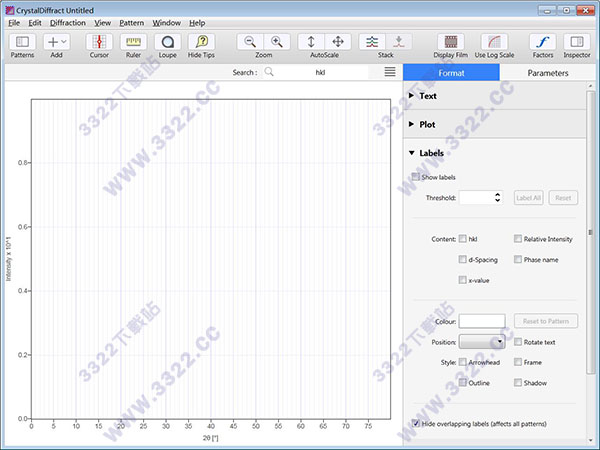Check the Relative Intensity content option

point(518,239)
